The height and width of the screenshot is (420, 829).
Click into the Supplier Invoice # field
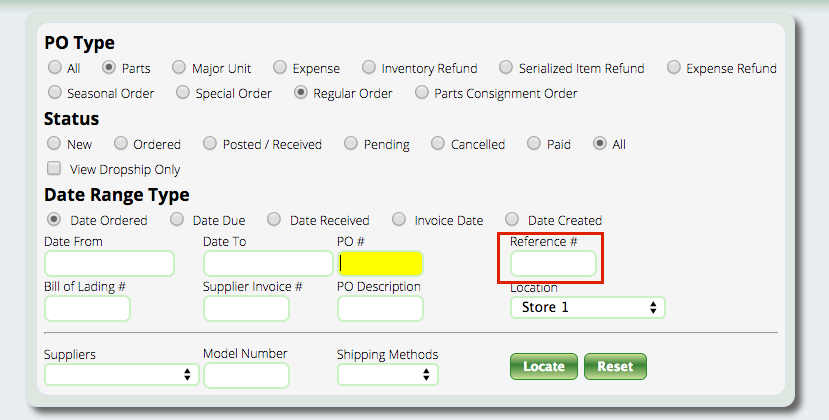pos(246,309)
